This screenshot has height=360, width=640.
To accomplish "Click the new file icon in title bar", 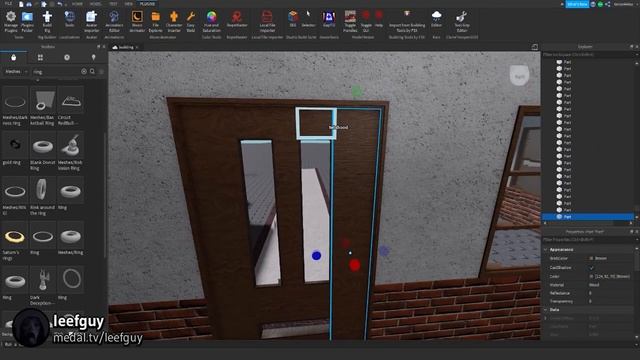I will [21, 4].
